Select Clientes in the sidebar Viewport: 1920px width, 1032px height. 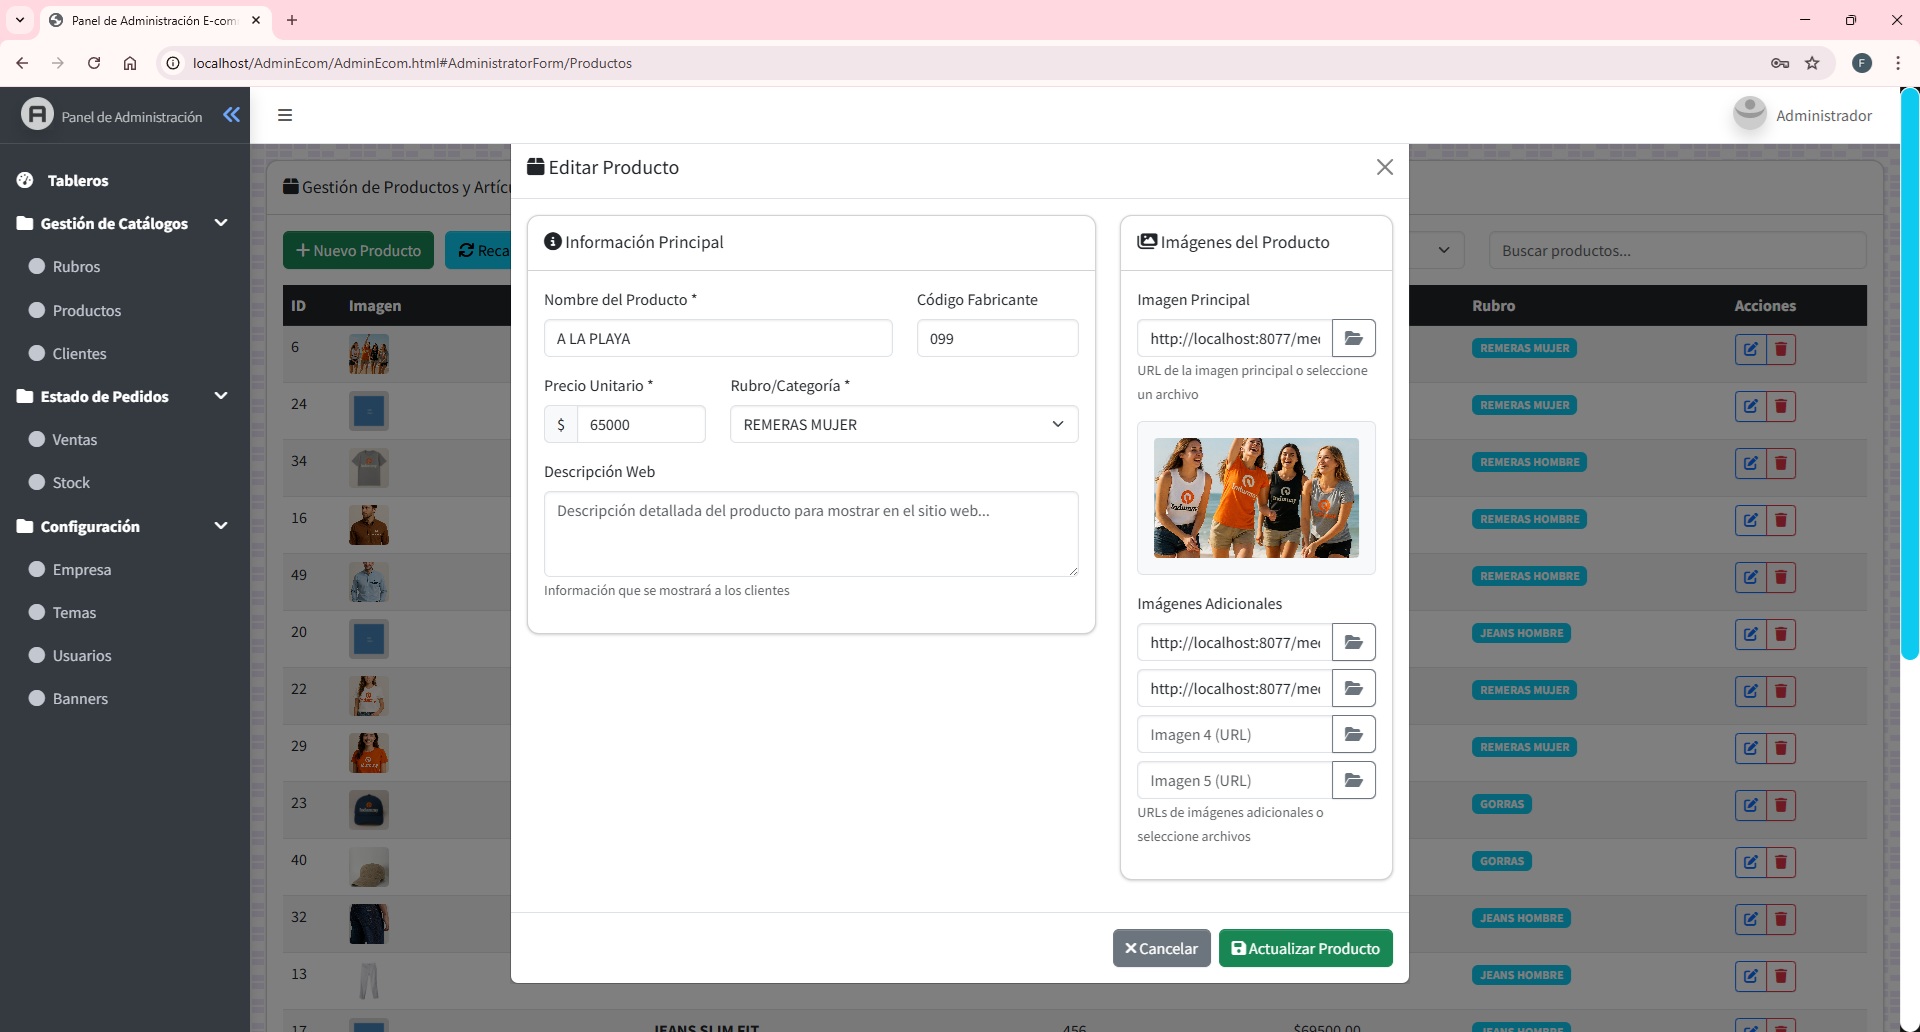[x=79, y=353]
